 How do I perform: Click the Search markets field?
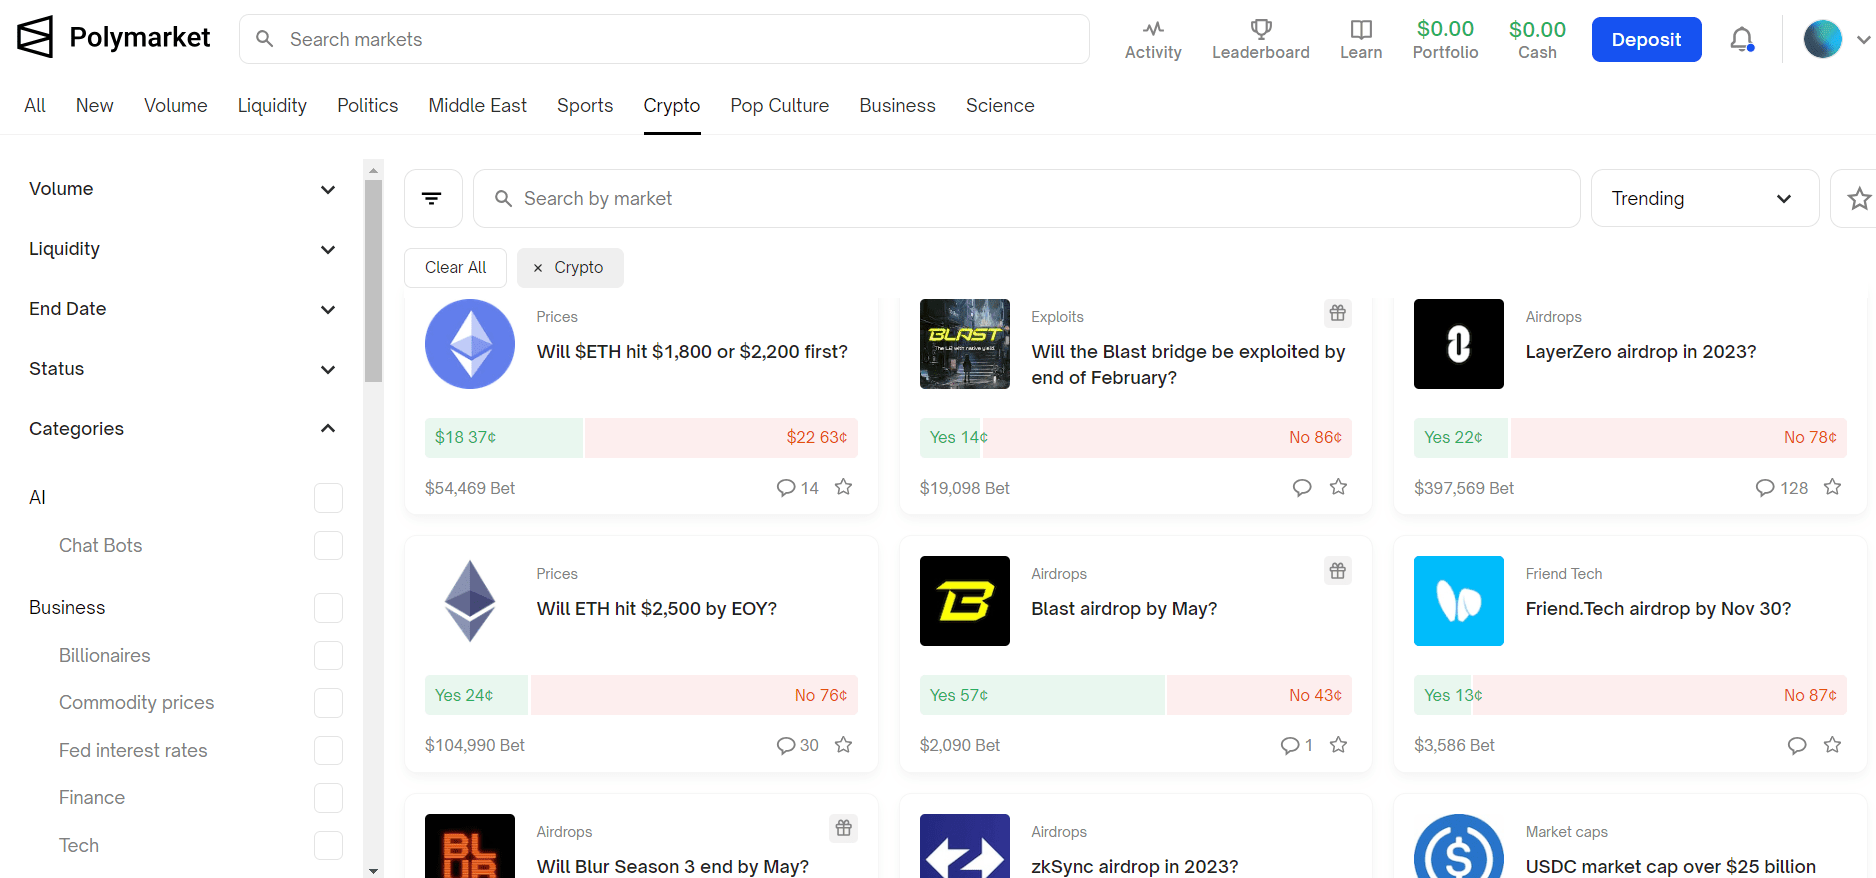pyautogui.click(x=664, y=39)
